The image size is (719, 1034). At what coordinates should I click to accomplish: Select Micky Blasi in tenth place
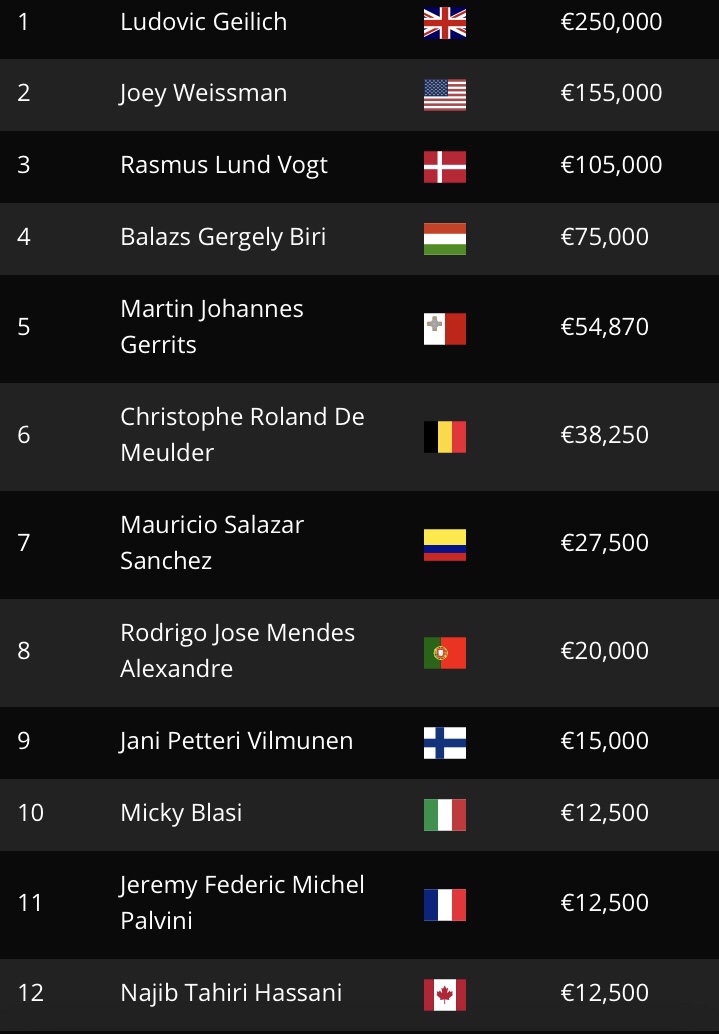(x=181, y=813)
